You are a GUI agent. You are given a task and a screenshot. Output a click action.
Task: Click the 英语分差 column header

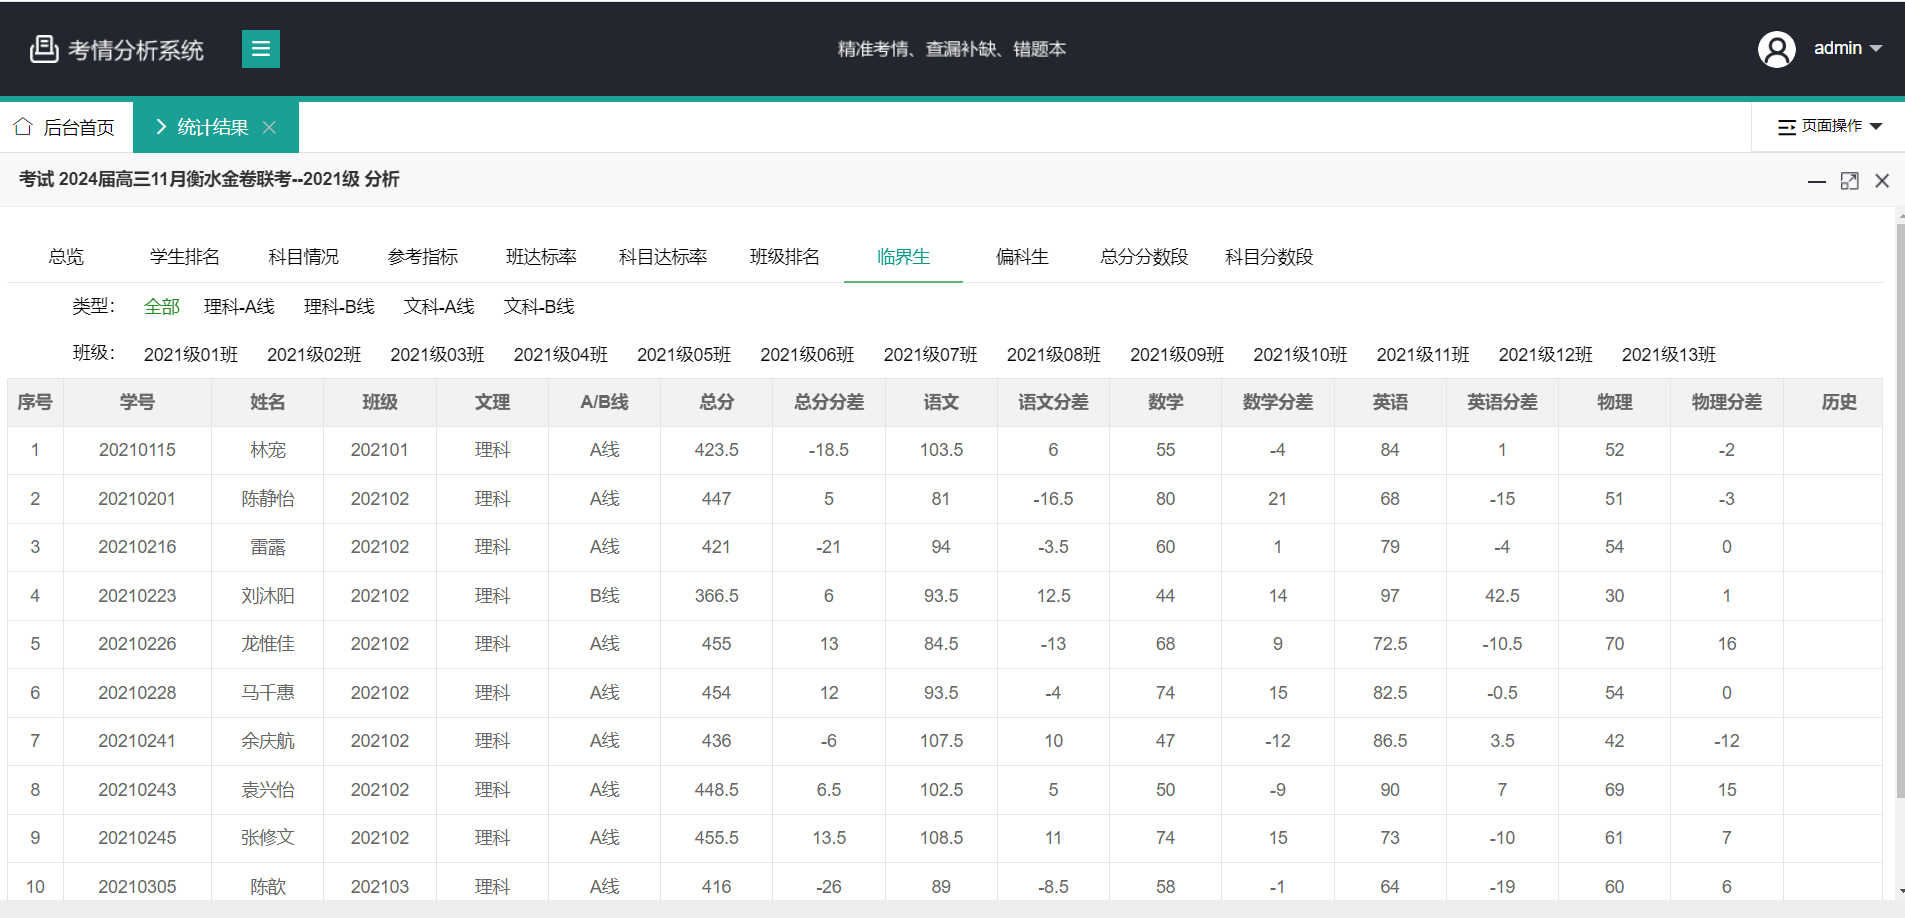point(1502,402)
